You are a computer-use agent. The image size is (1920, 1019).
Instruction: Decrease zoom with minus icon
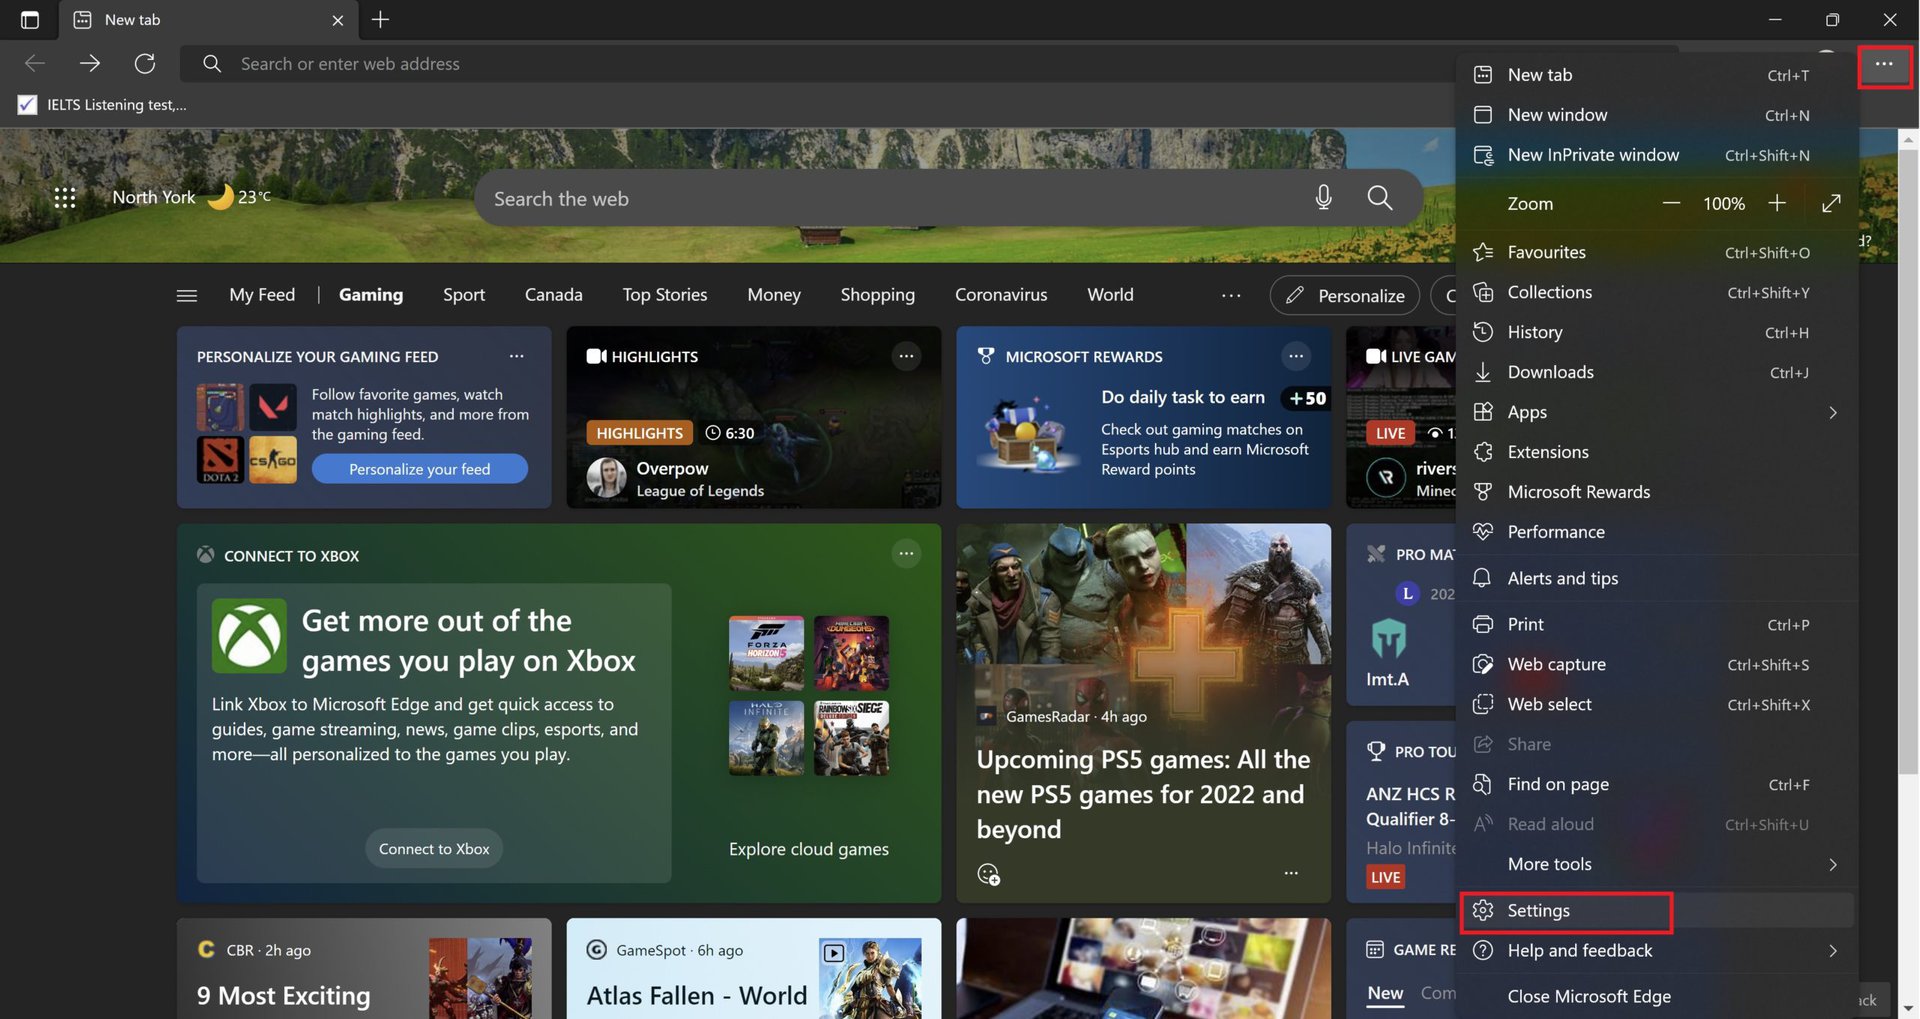pyautogui.click(x=1671, y=203)
